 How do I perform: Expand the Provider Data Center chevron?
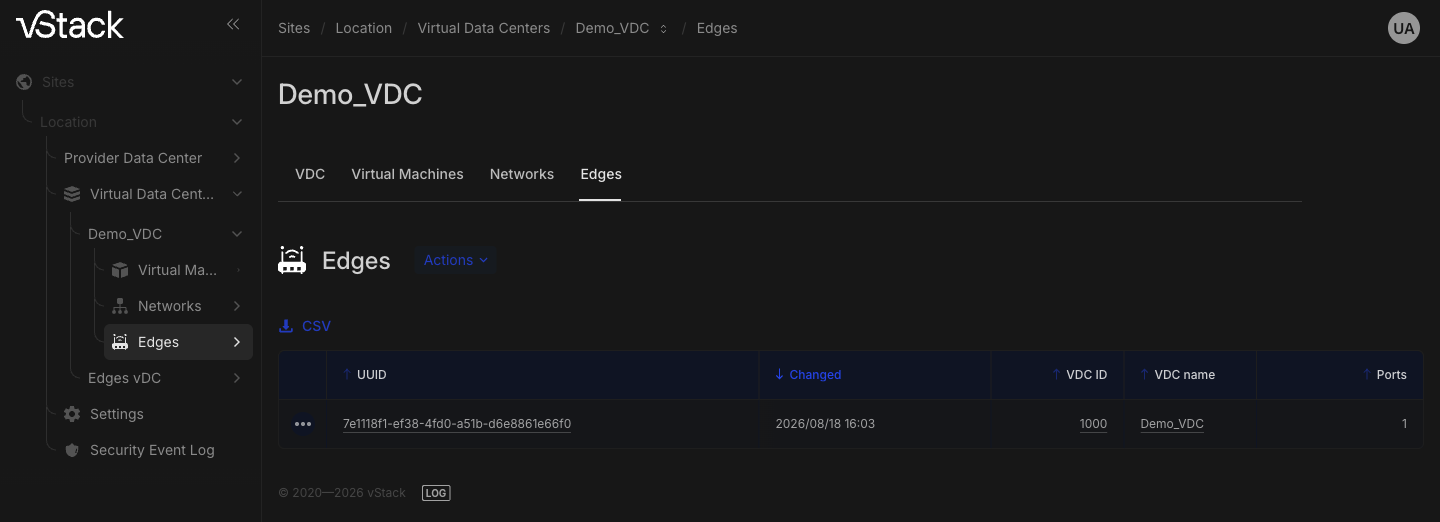(x=237, y=158)
